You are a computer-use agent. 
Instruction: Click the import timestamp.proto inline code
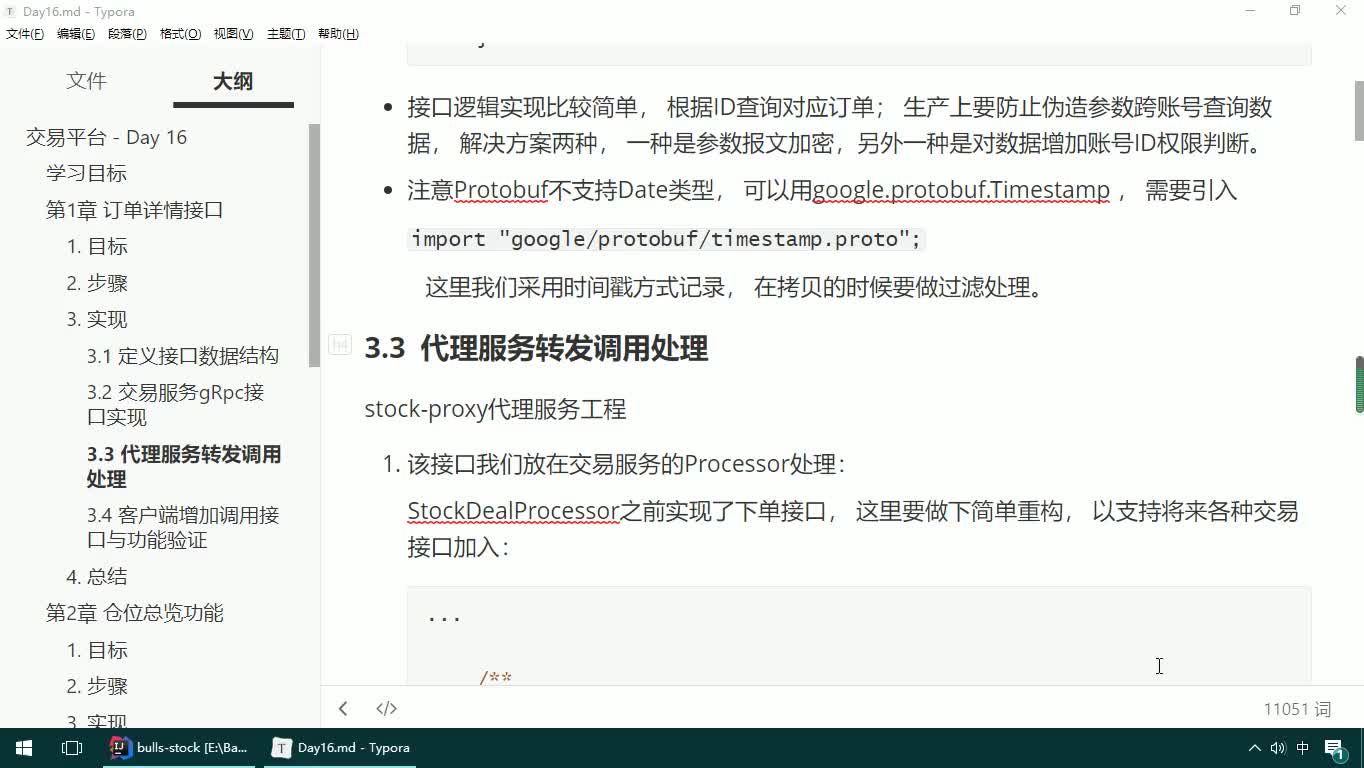coord(666,239)
